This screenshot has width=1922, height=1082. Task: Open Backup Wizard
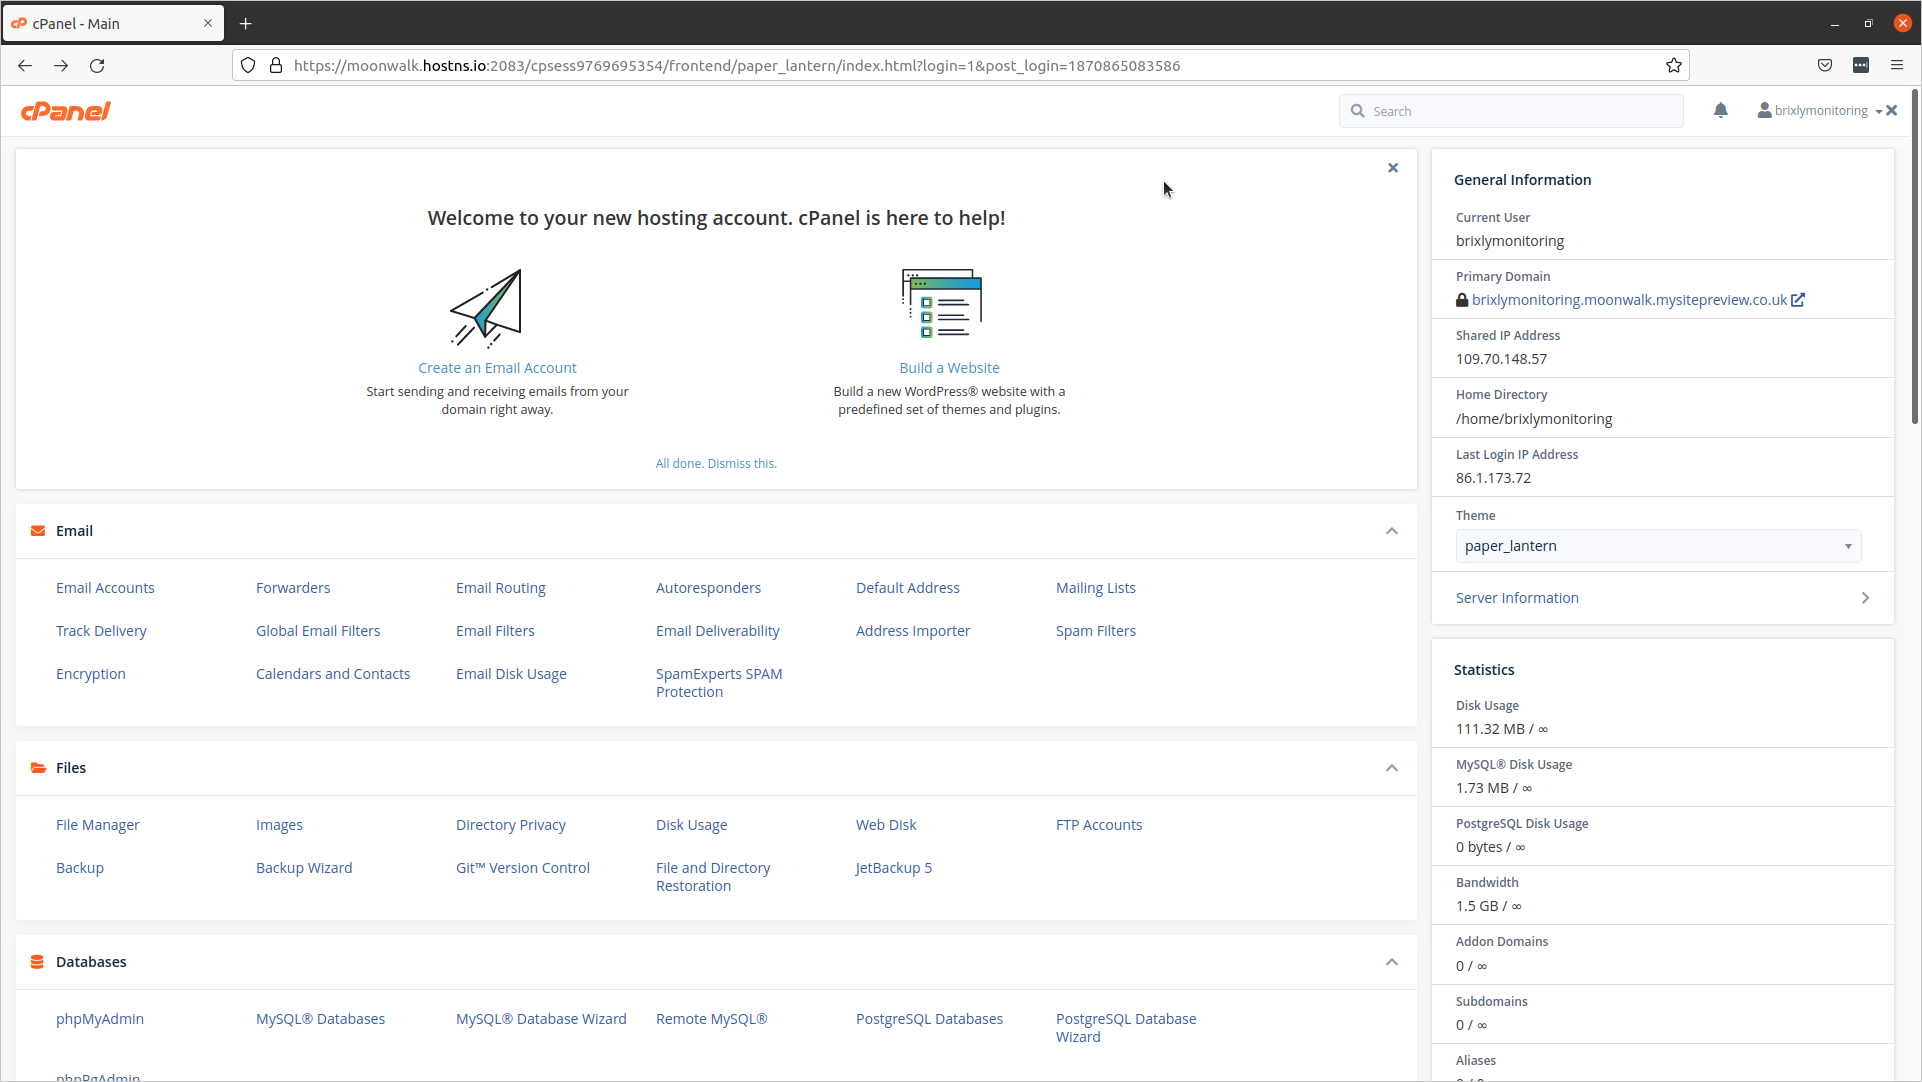[x=304, y=868]
